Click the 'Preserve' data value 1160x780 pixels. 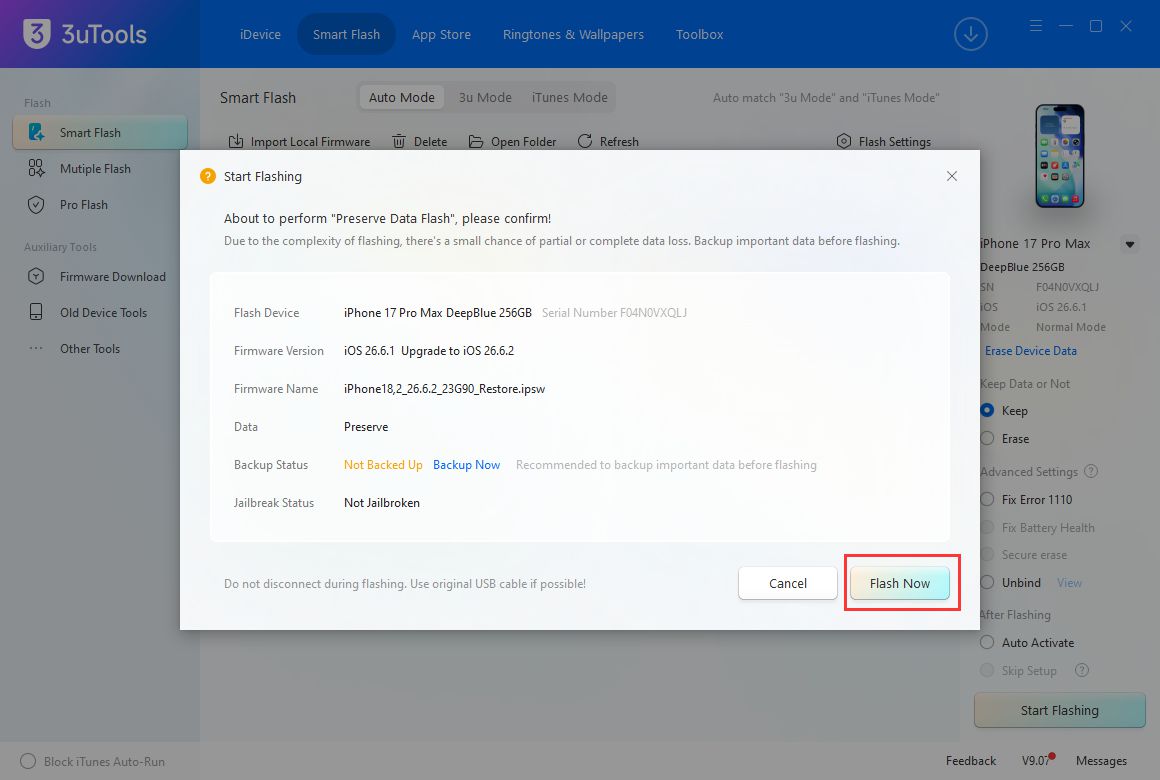click(x=366, y=426)
